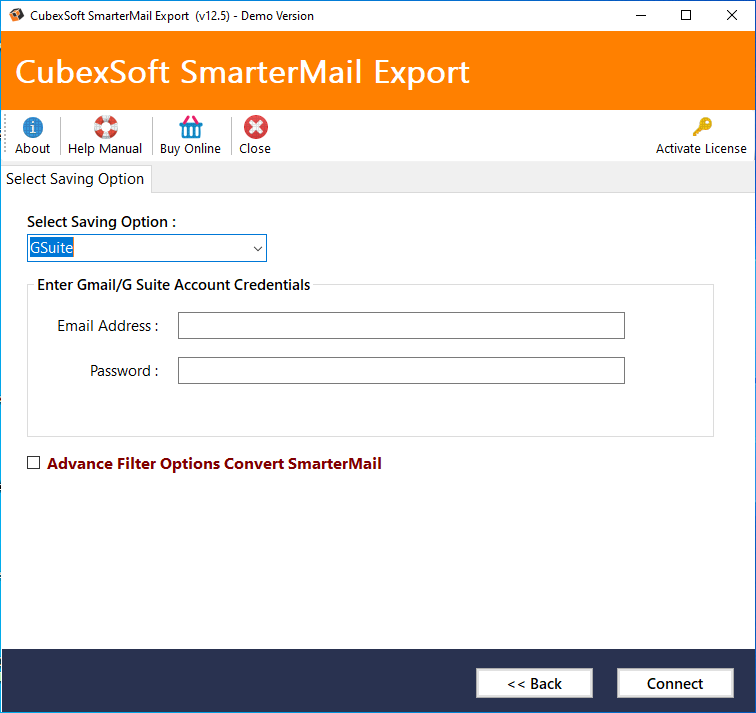Viewport: 756px width, 713px height.
Task: Click the Connect button
Action: 675,683
